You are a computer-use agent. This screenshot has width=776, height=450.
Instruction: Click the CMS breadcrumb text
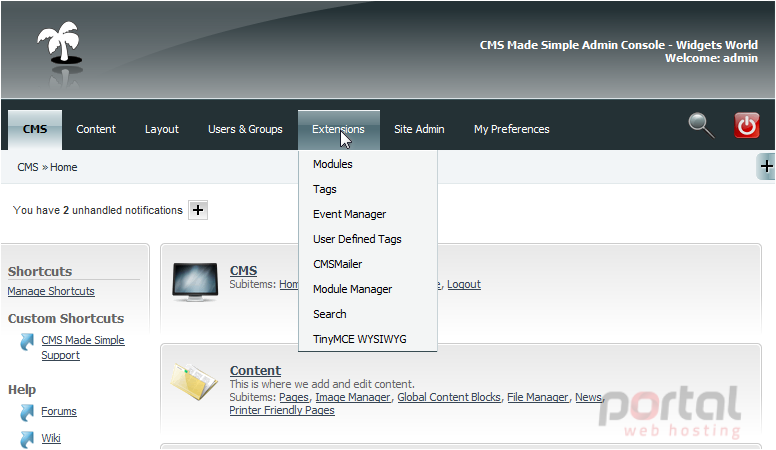(x=28, y=167)
